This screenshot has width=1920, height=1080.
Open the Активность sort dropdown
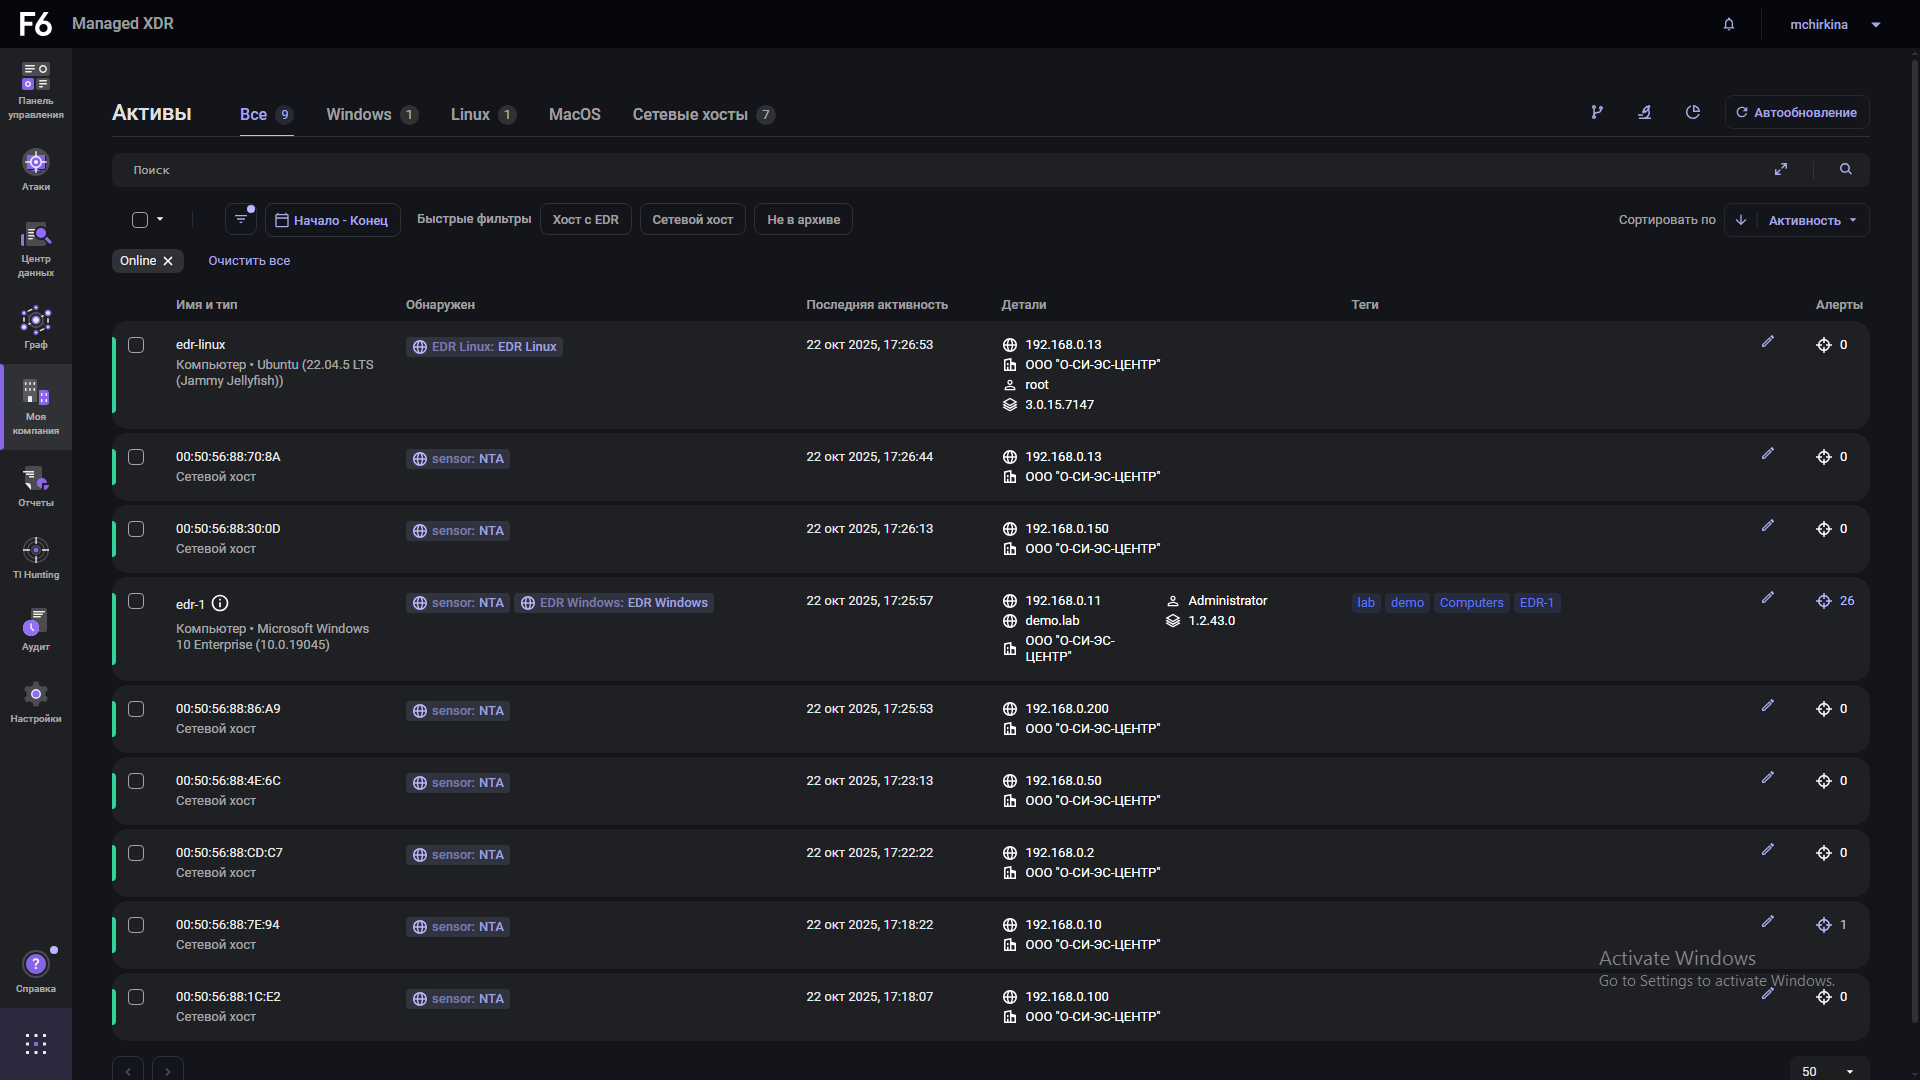(1811, 220)
